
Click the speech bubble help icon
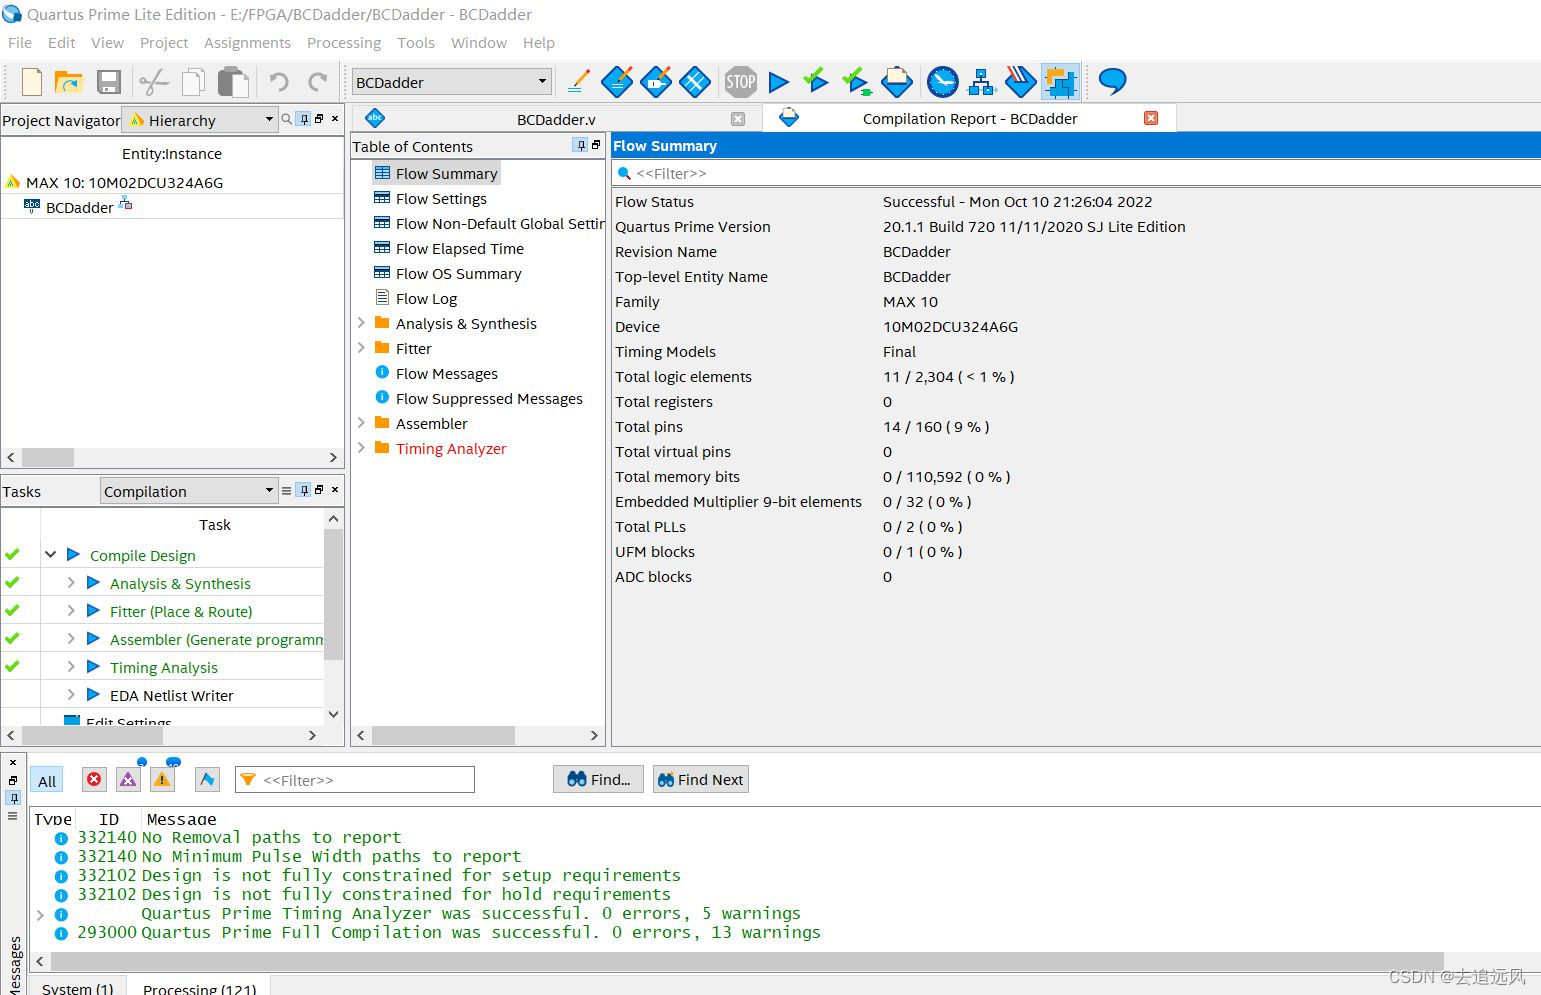coord(1112,81)
